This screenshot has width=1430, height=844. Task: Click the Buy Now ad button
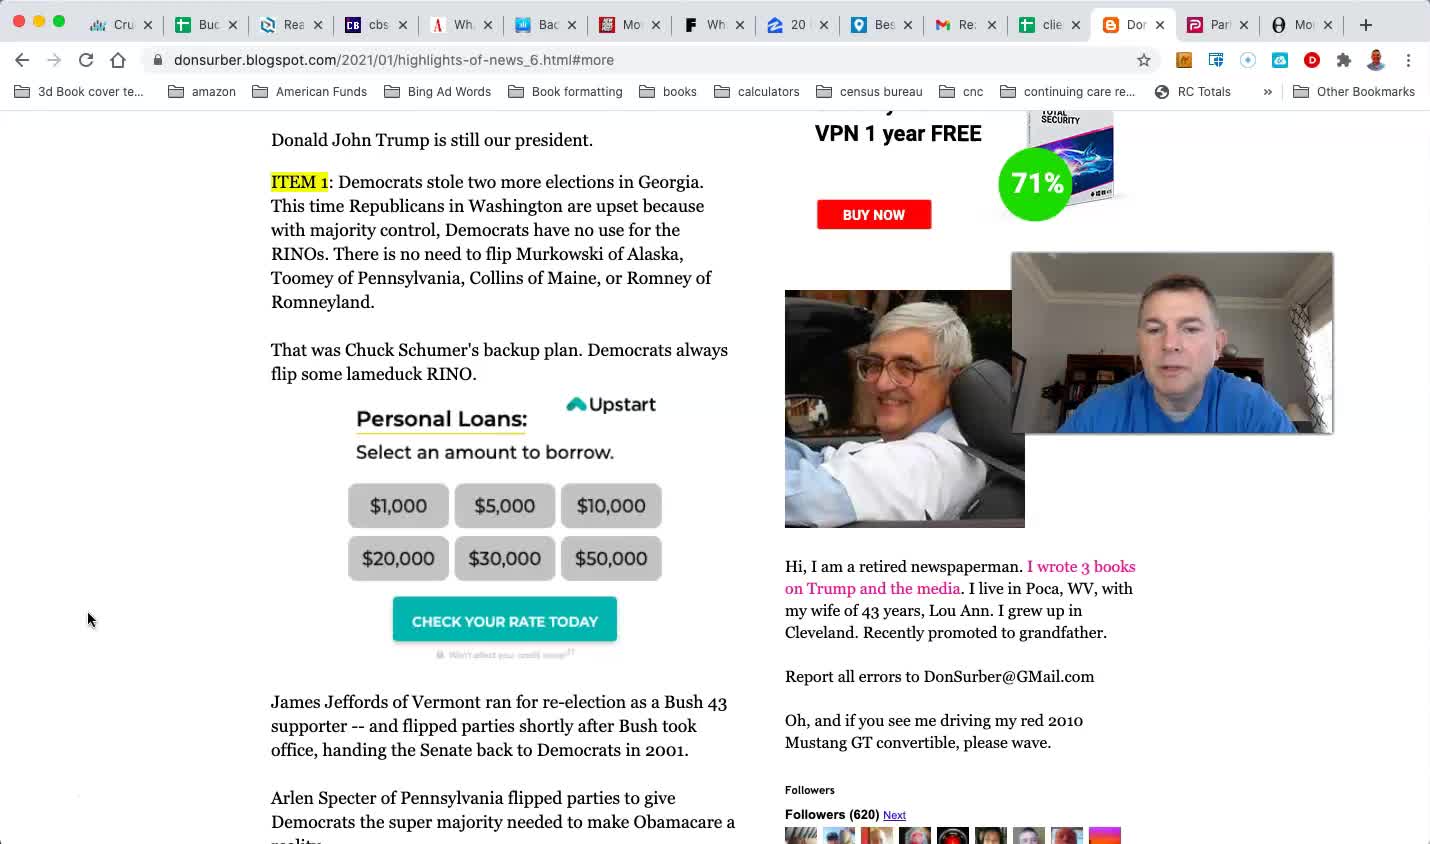pyautogui.click(x=874, y=214)
